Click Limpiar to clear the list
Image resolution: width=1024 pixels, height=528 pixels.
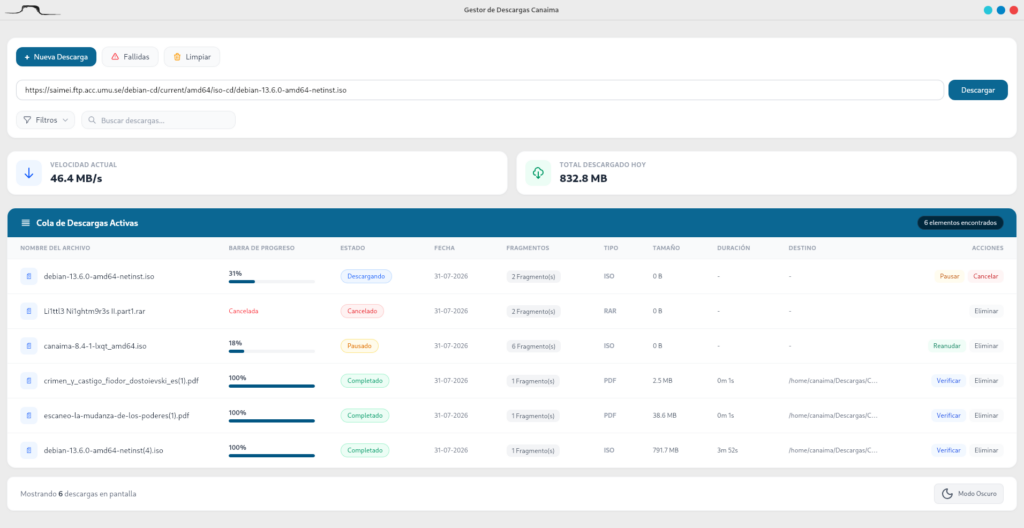[x=191, y=57]
